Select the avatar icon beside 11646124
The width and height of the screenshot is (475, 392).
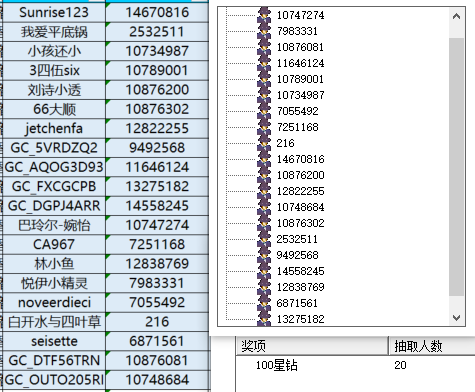(264, 63)
